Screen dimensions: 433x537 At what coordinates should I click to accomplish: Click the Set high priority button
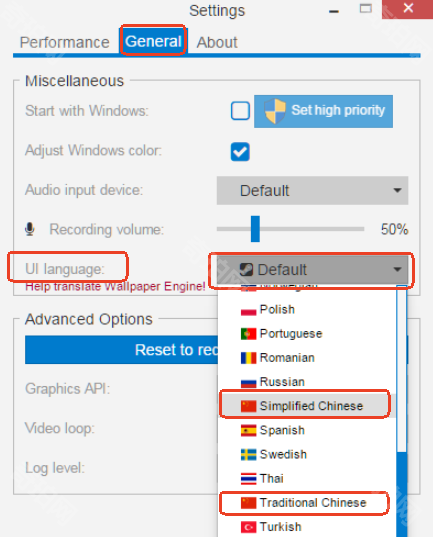323,111
